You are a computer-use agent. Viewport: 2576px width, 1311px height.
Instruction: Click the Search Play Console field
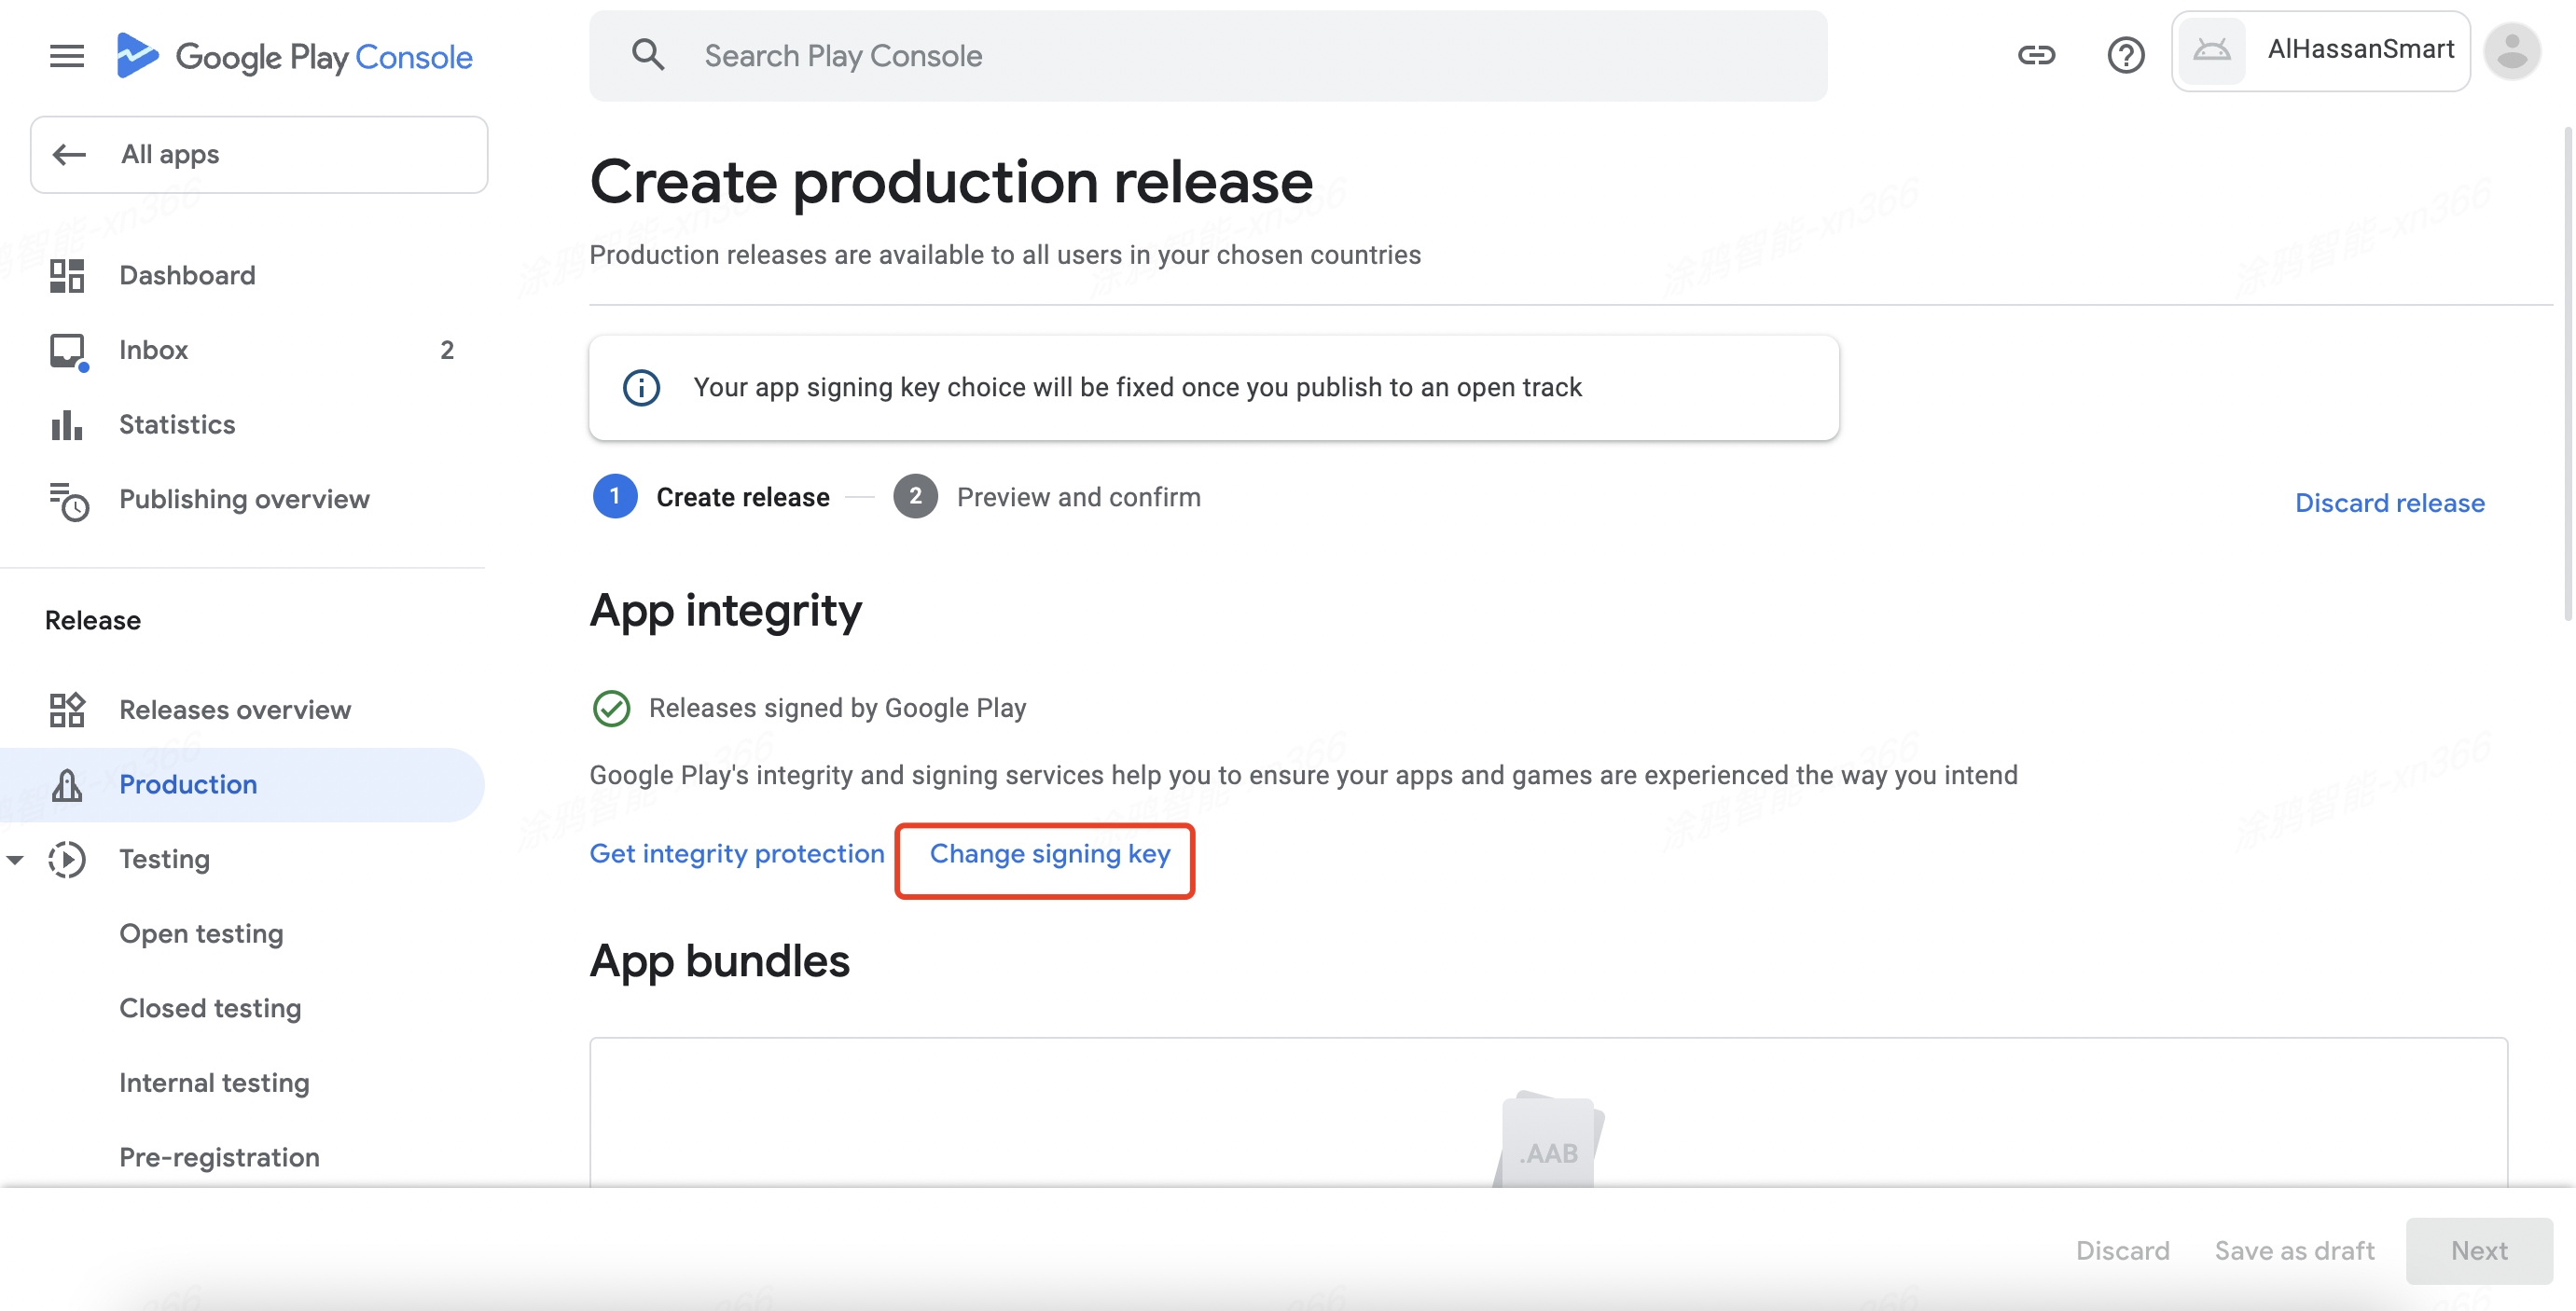coord(1208,56)
